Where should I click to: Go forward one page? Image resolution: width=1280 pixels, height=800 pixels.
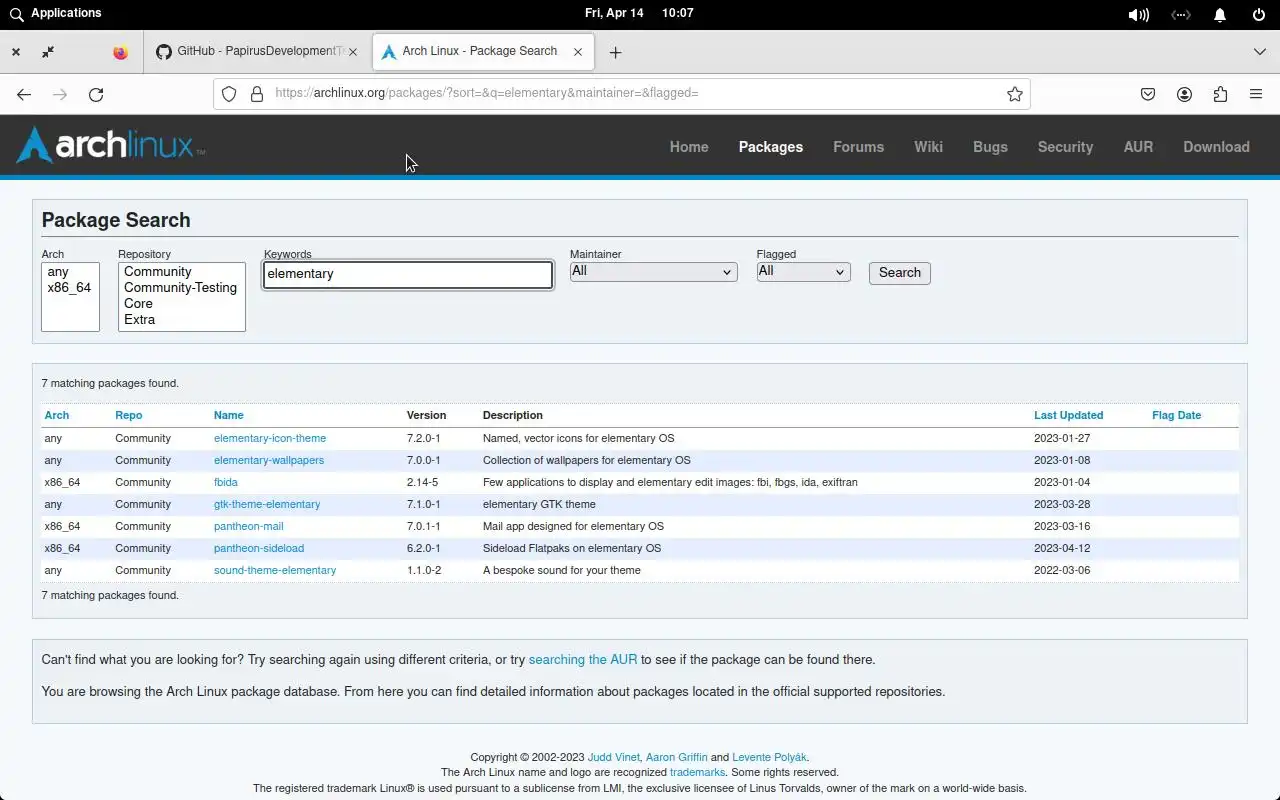(60, 94)
